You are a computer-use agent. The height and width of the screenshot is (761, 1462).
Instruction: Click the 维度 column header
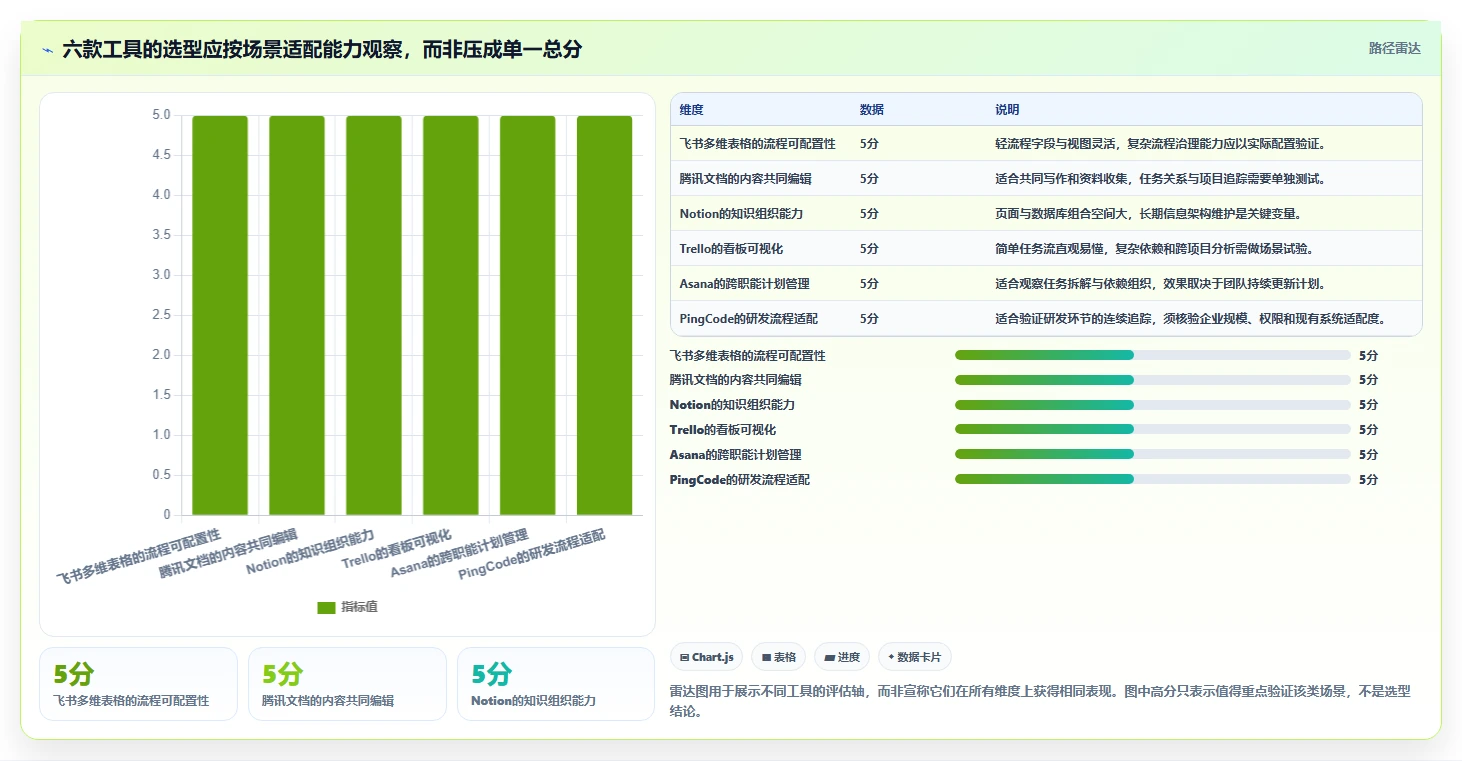point(691,110)
